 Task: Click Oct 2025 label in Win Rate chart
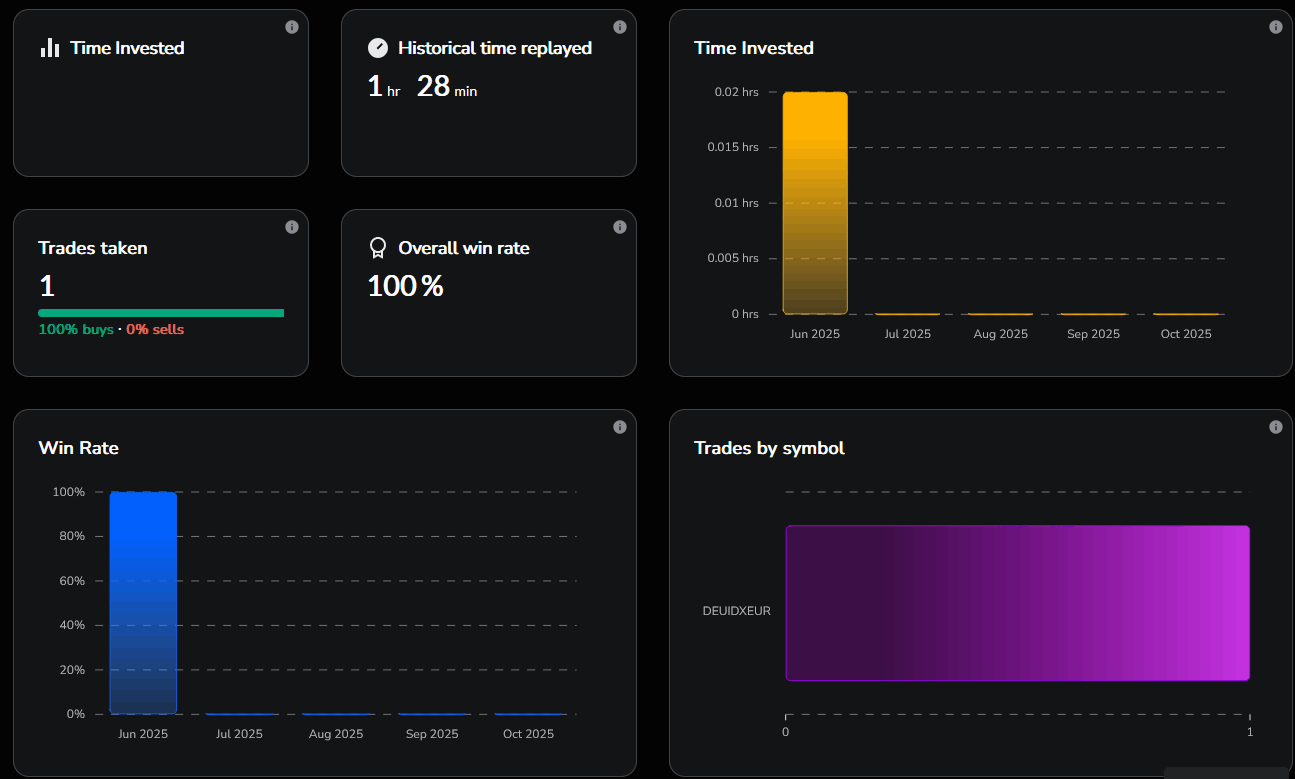pyautogui.click(x=528, y=734)
